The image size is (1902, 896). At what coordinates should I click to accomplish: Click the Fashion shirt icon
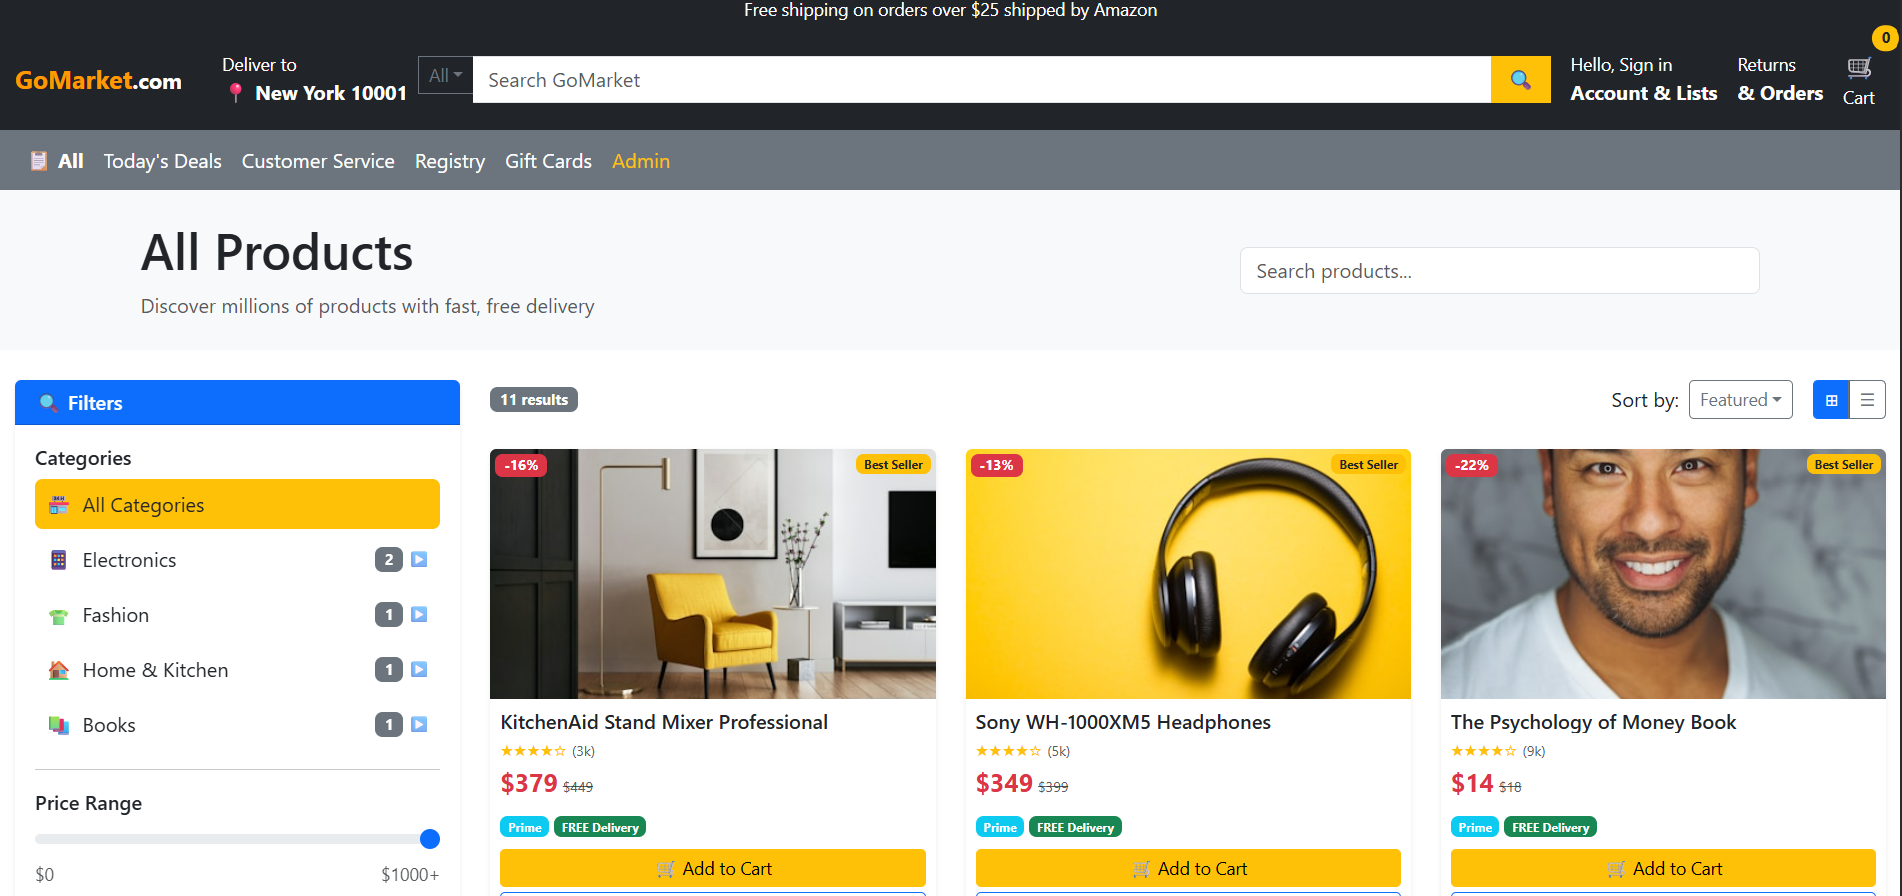(59, 616)
